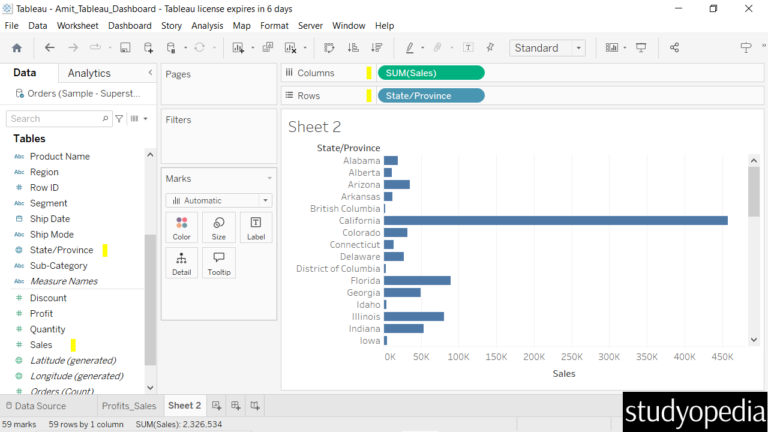Swap rows and columns with the swap icon
The height and width of the screenshot is (432, 768).
click(x=329, y=48)
